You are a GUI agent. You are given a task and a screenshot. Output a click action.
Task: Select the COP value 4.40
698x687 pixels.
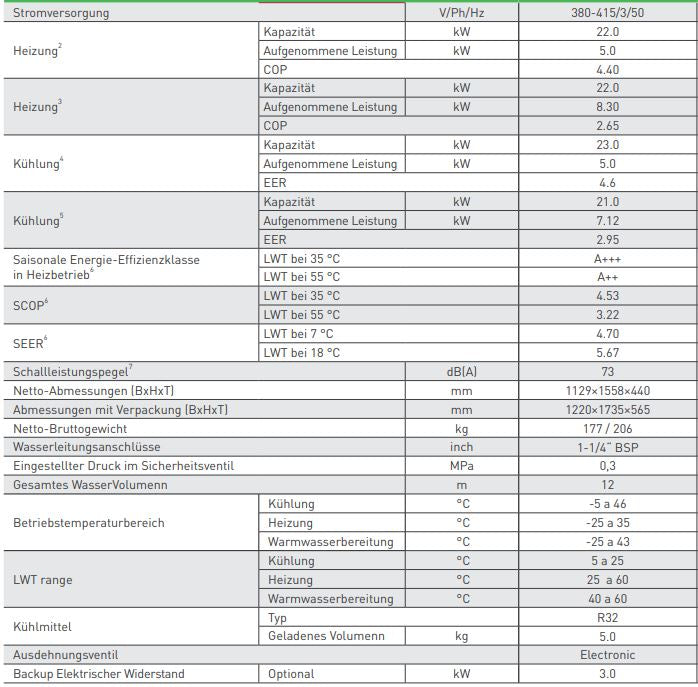pyautogui.click(x=607, y=70)
